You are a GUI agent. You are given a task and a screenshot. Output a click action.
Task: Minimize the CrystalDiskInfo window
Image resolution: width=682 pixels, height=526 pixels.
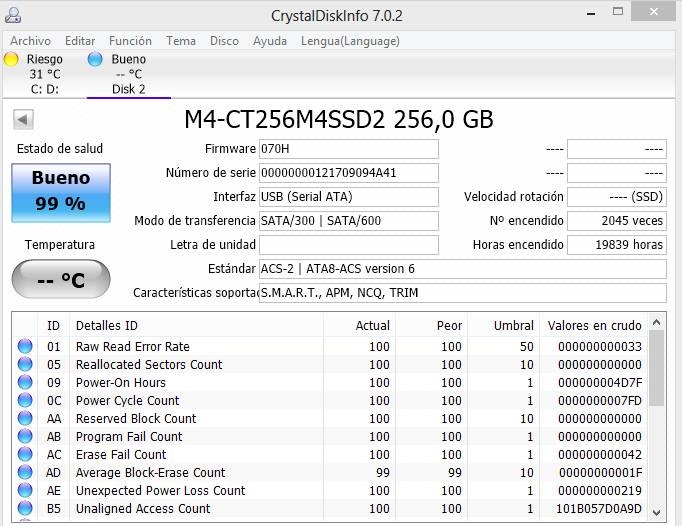point(591,13)
